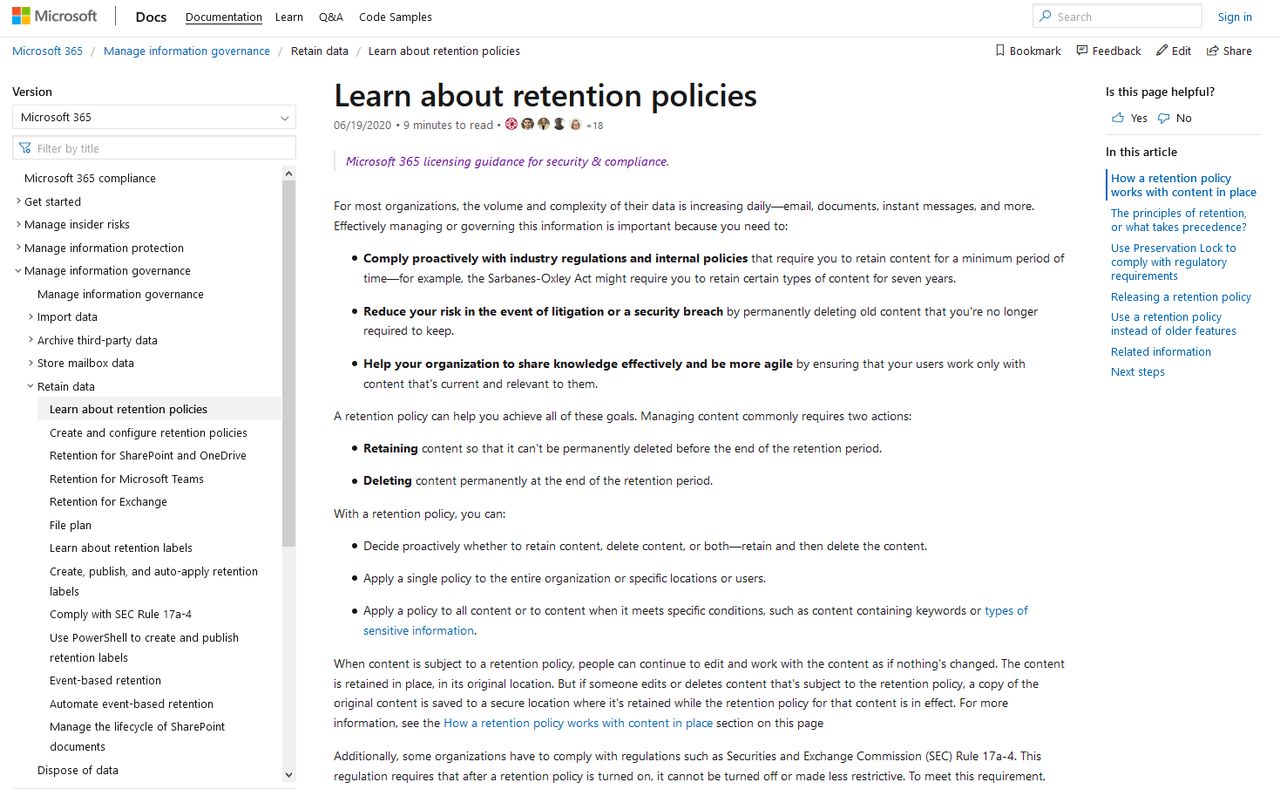Screen dimensions: 1280x789
Task: Open the File plan item
Action: [70, 525]
